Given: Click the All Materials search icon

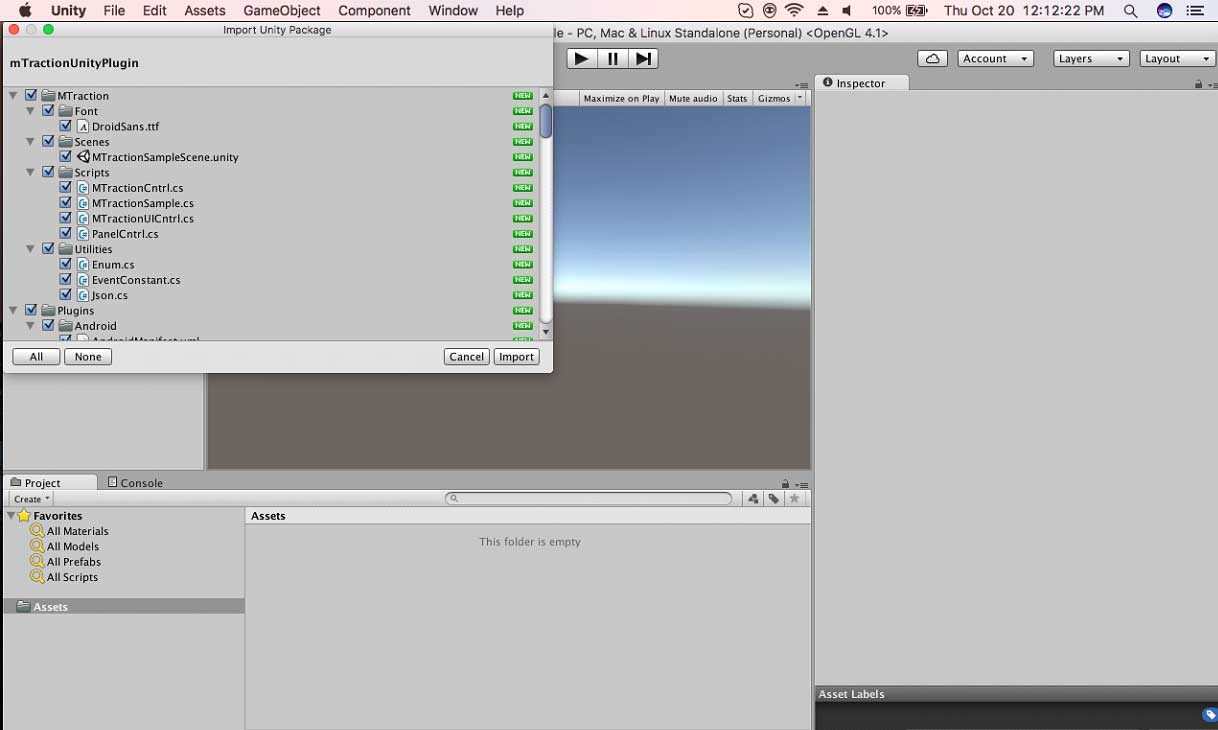Looking at the screenshot, I should [x=38, y=531].
